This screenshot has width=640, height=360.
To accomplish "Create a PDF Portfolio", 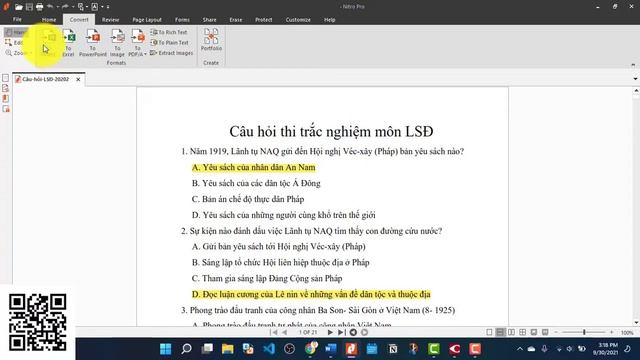I will tap(211, 40).
